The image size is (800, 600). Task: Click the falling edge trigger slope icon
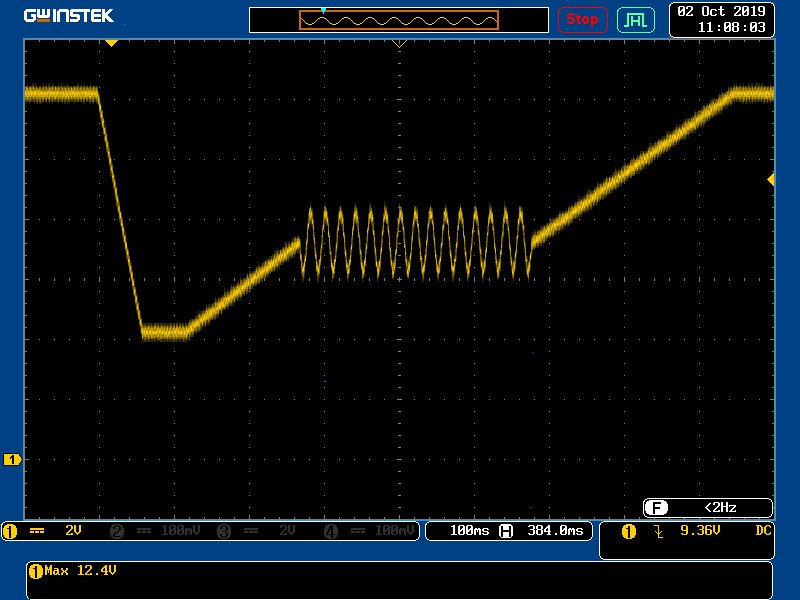tap(658, 531)
